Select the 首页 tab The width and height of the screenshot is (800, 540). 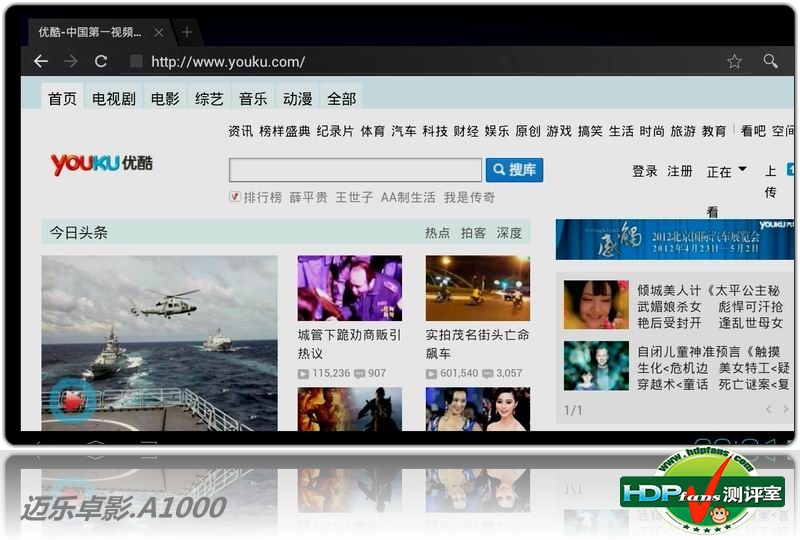62,98
